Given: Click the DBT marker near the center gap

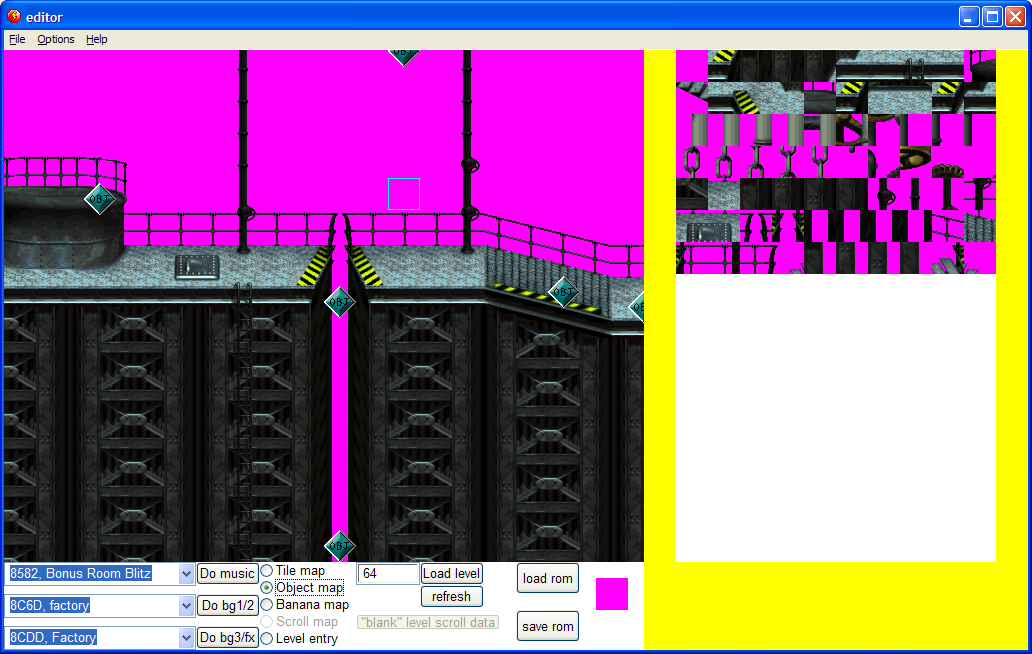Looking at the screenshot, I should click(x=339, y=302).
